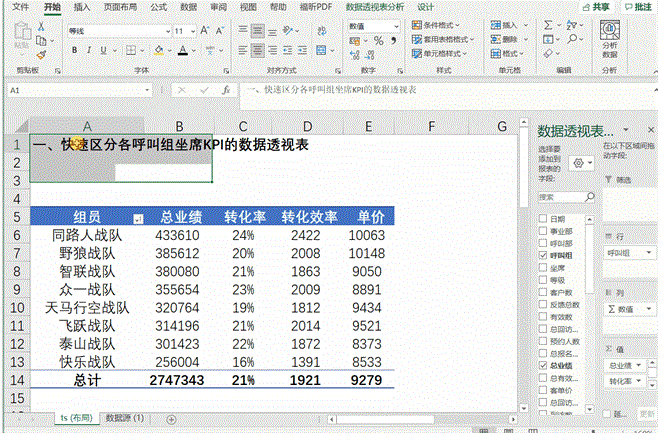Click the 共享 share button
This screenshot has width=658, height=433.
[596, 7]
